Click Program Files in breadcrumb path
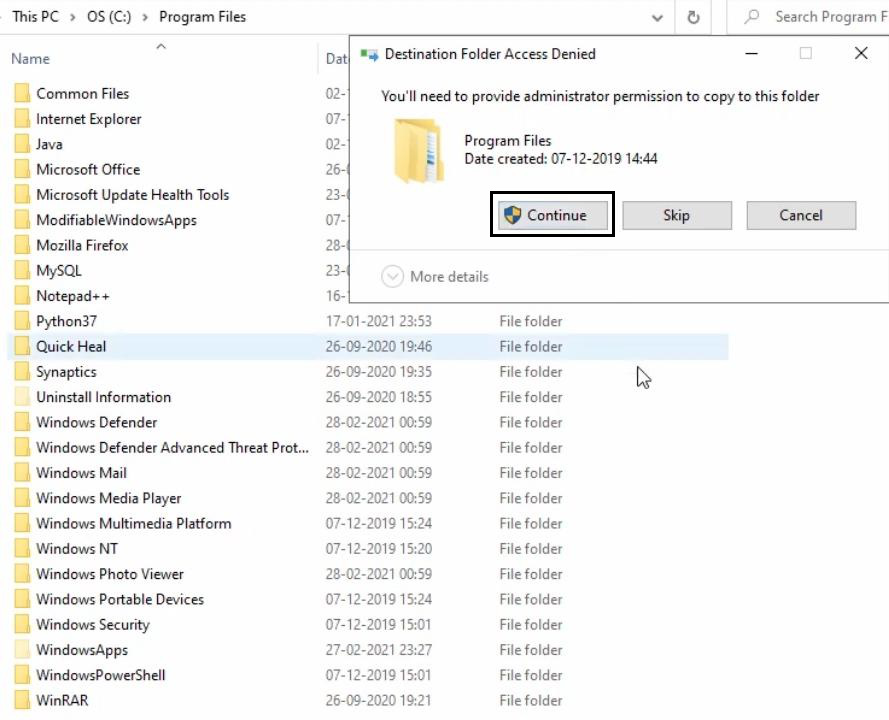This screenshot has height=720, width=889. point(202,17)
